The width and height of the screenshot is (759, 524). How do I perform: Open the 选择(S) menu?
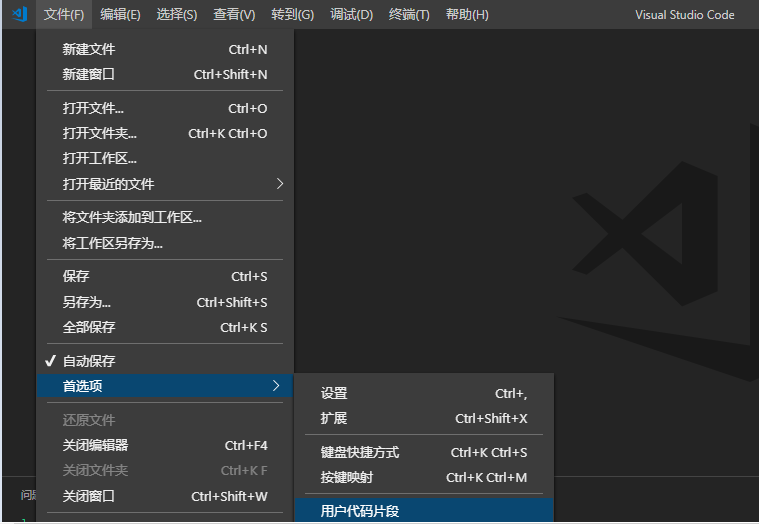click(x=177, y=15)
